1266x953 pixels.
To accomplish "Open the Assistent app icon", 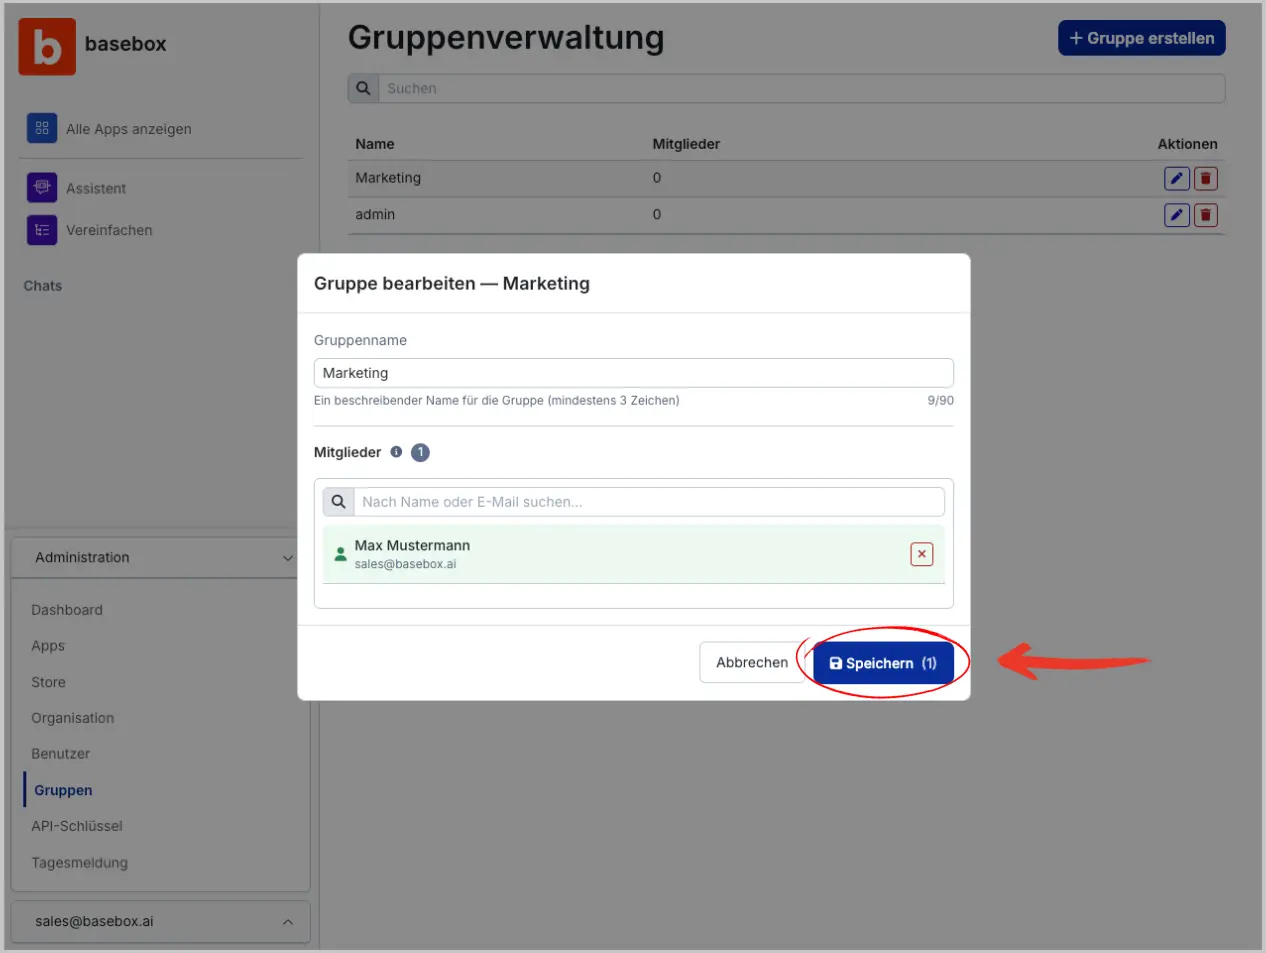I will pos(42,187).
